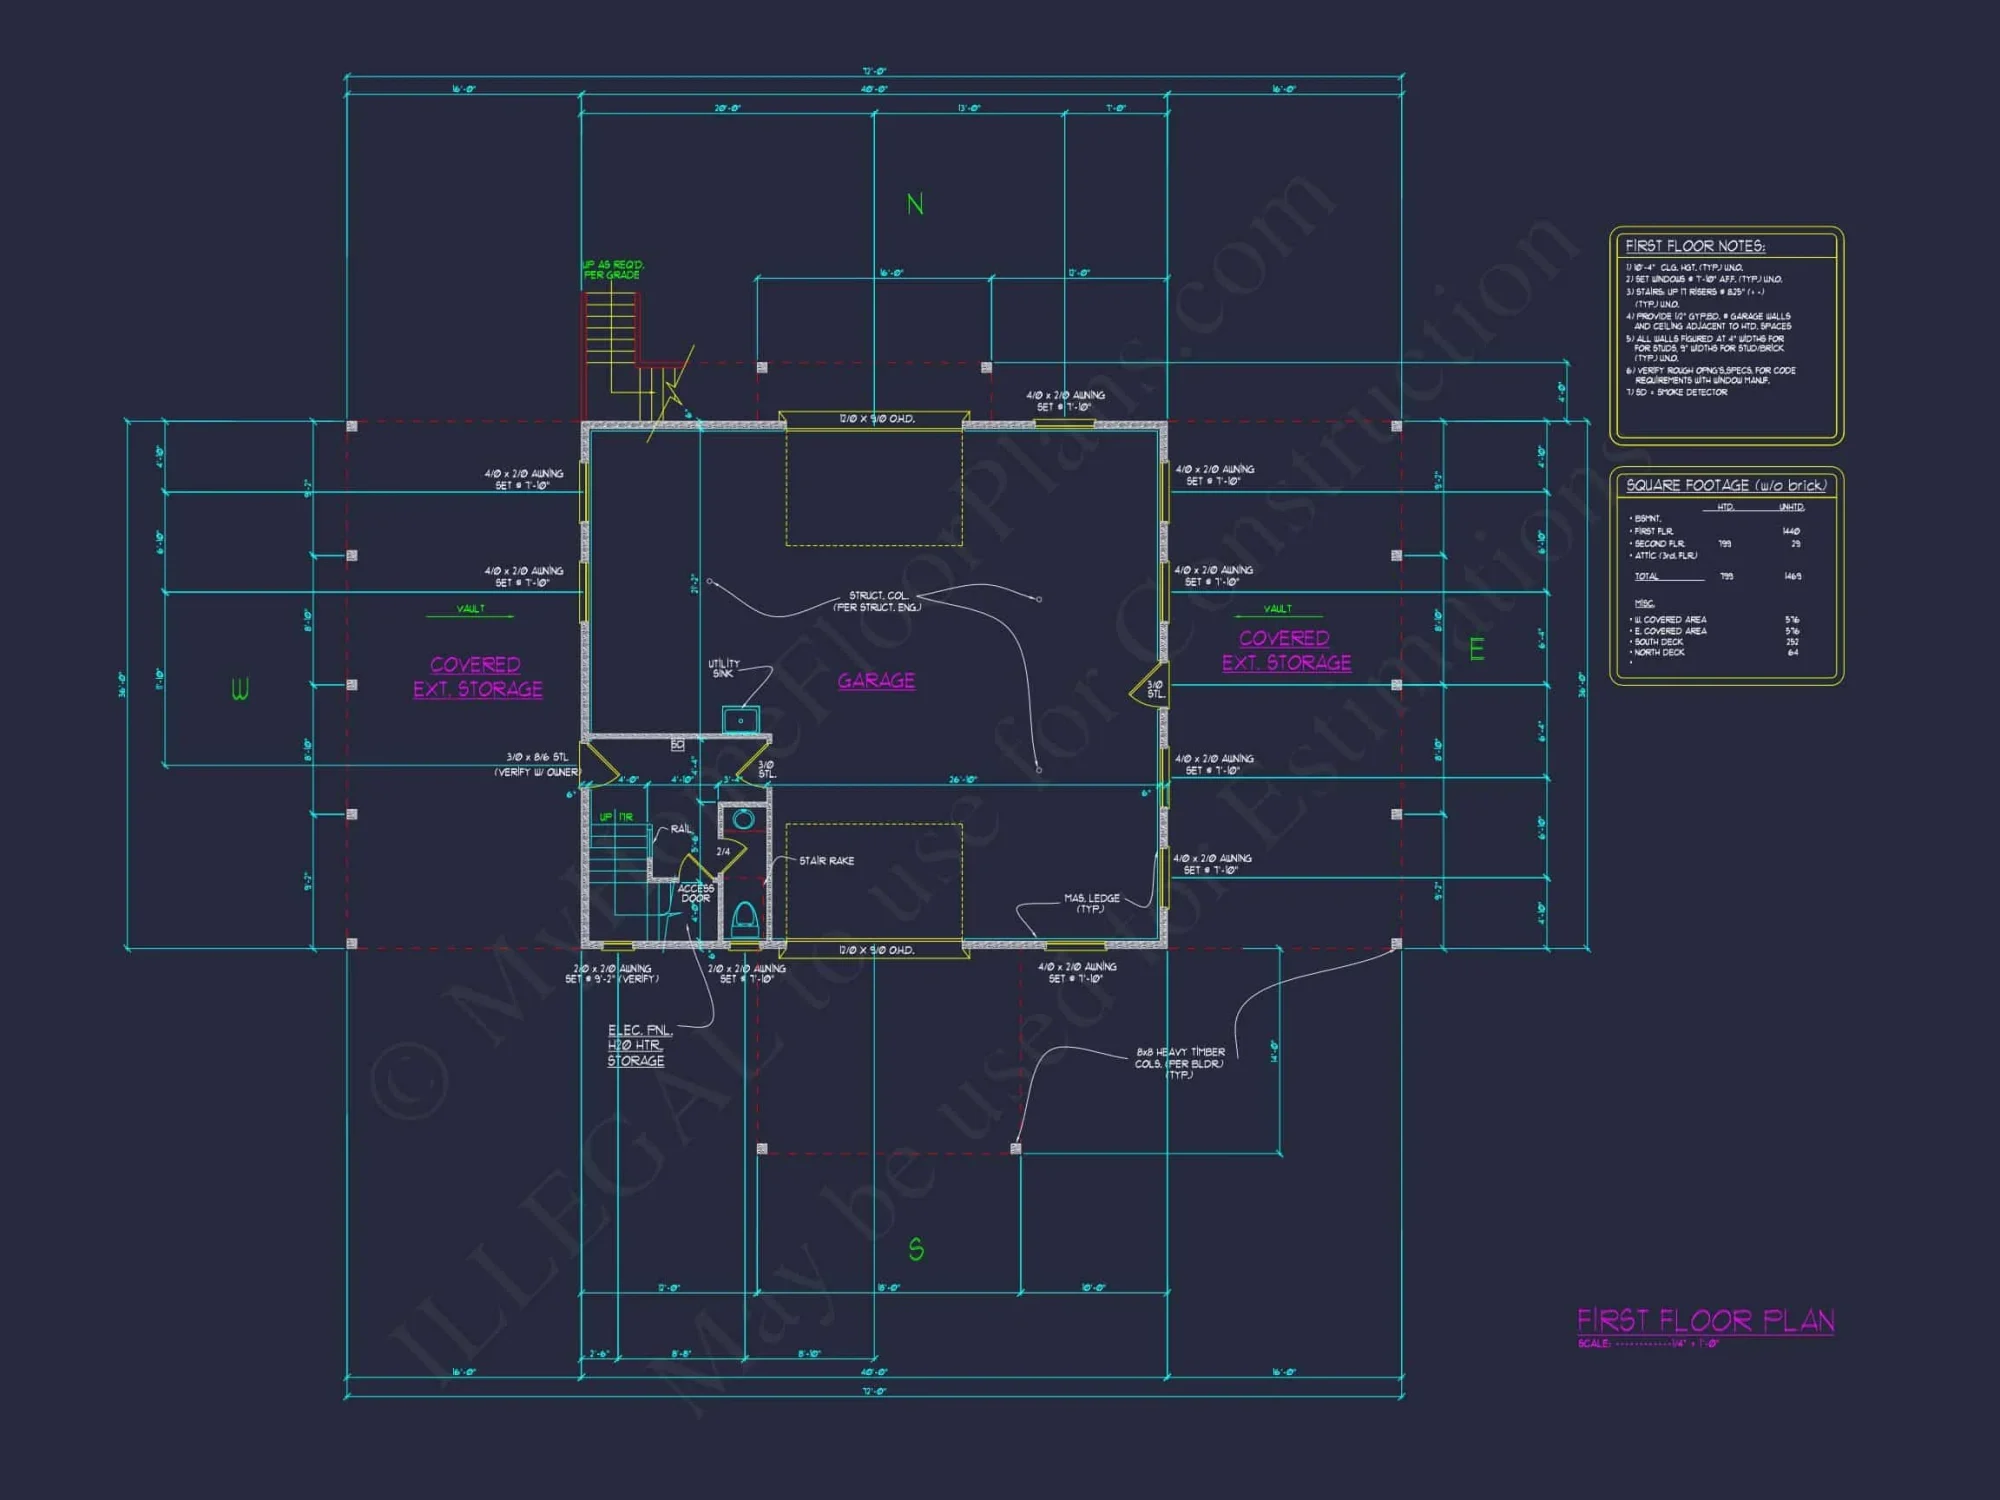The height and width of the screenshot is (1500, 2000).
Task: Select the ACCESS DOOR label
Action: click(x=697, y=893)
